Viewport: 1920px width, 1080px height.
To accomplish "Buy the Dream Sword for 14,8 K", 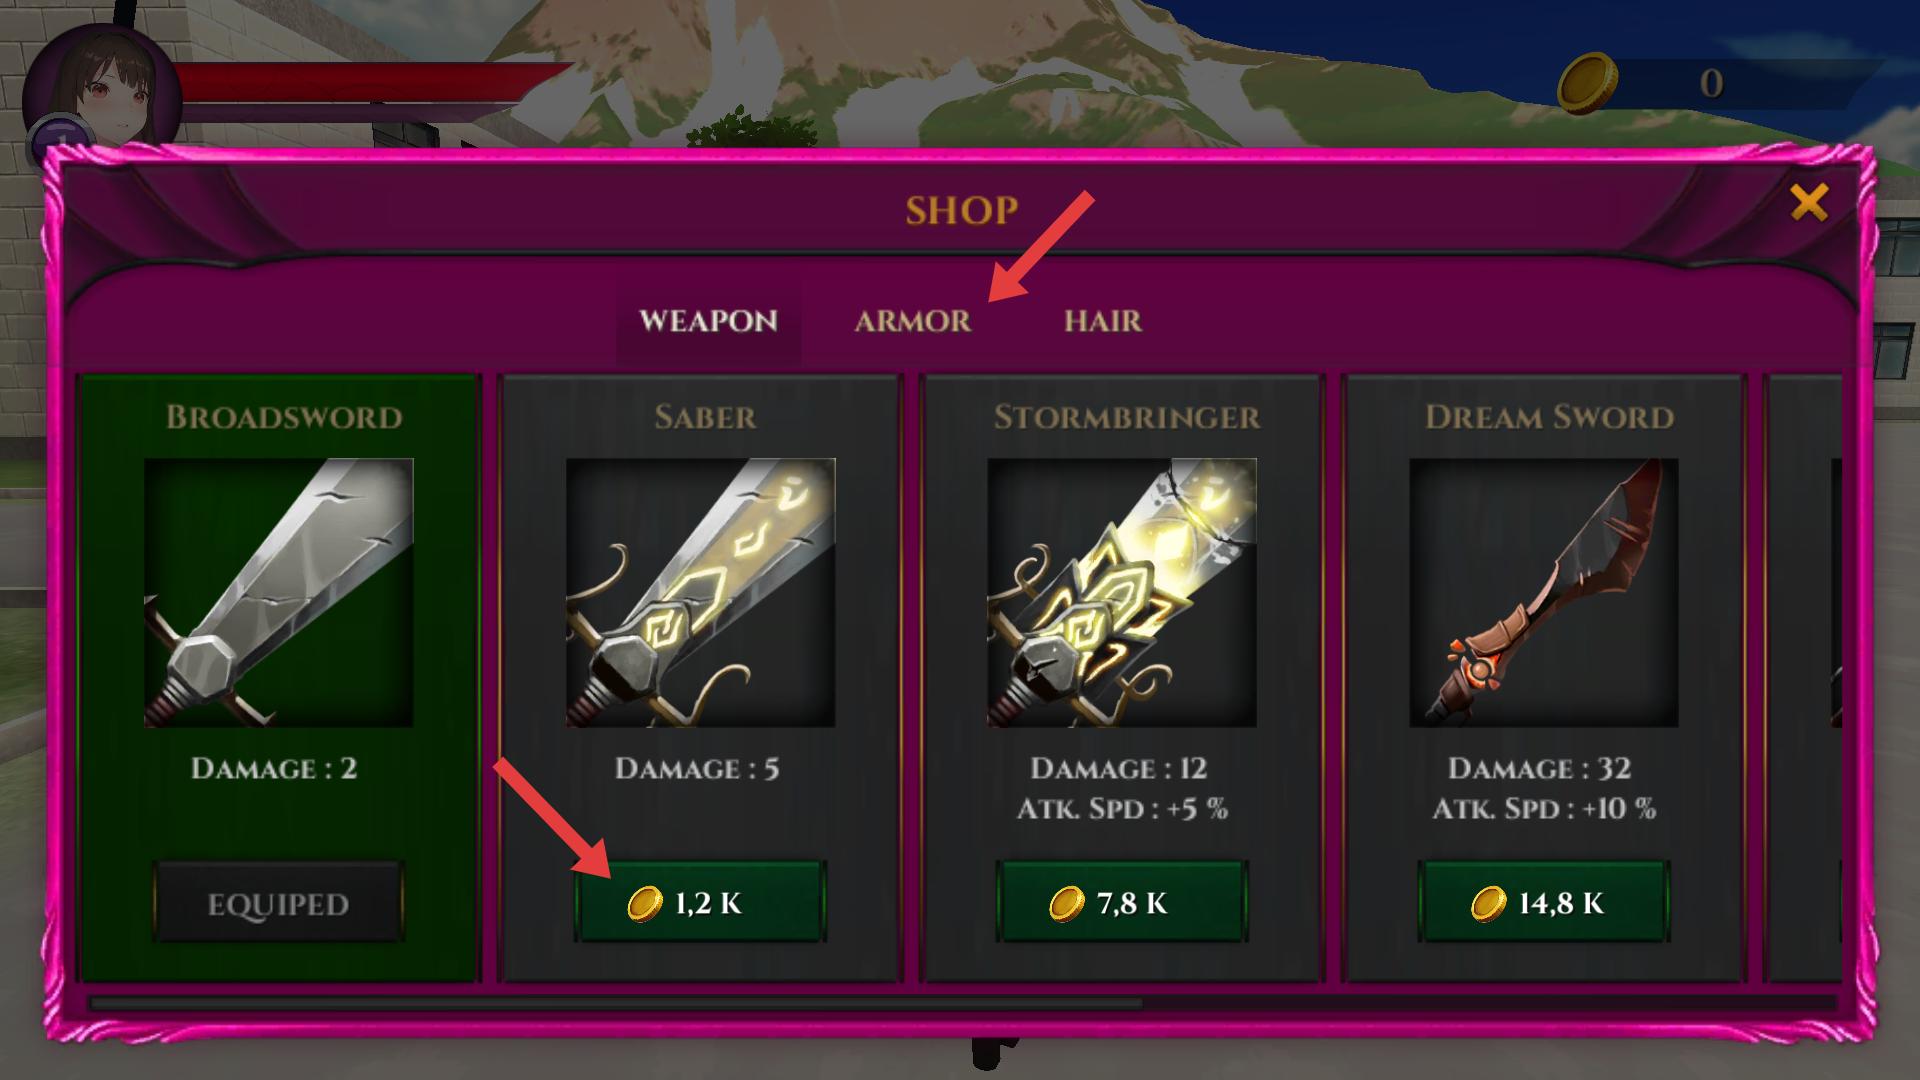I will click(x=1544, y=902).
